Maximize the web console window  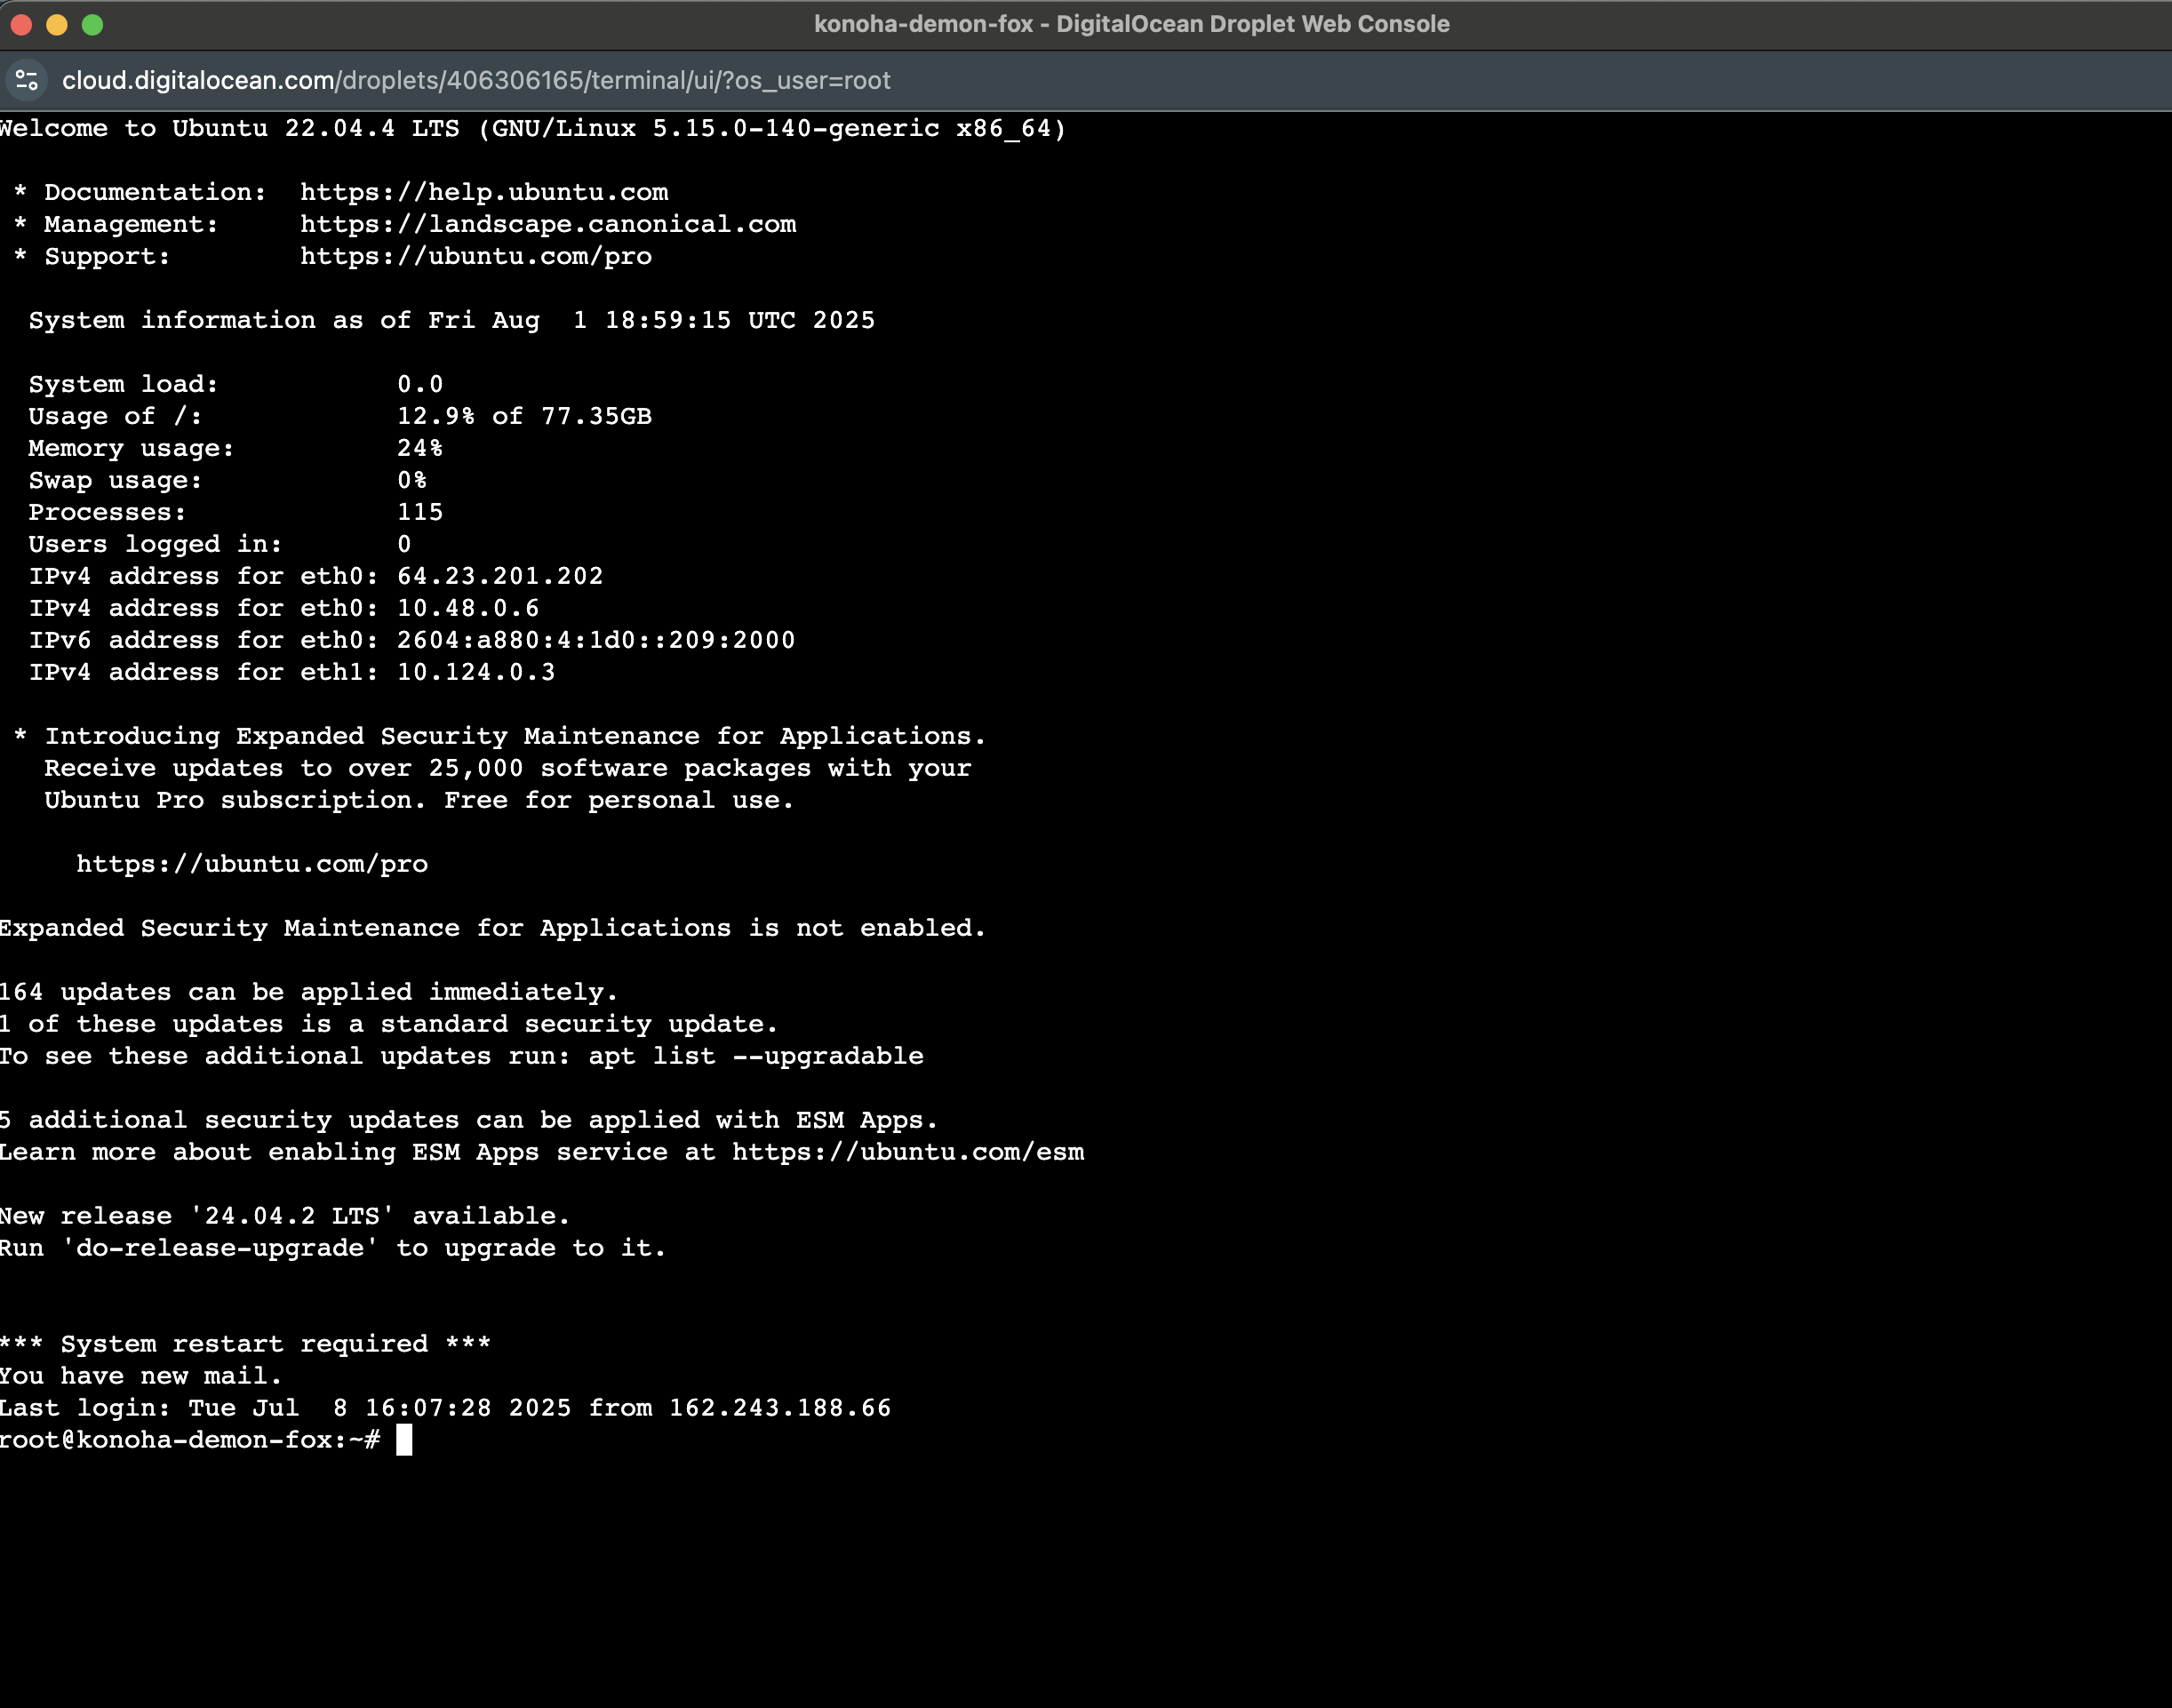(92, 24)
